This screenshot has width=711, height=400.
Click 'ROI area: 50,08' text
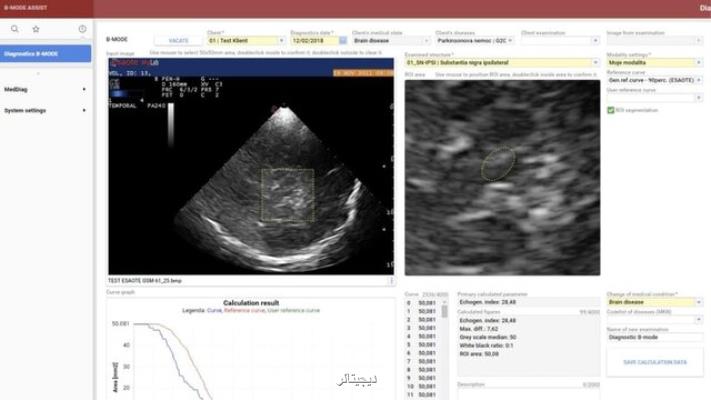479,353
